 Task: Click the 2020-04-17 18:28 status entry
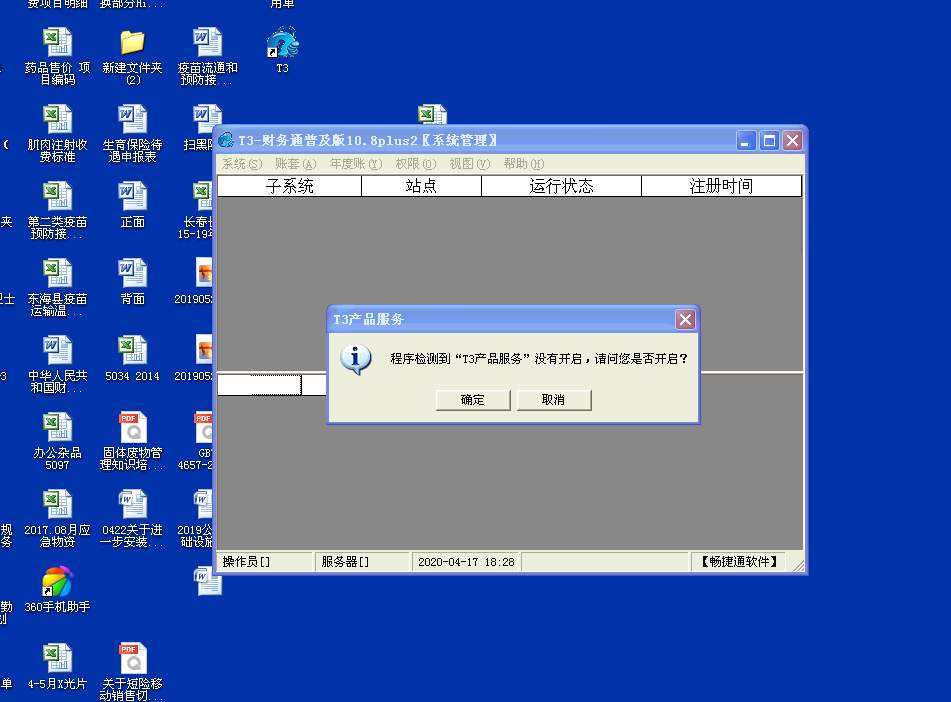pyautogui.click(x=466, y=562)
